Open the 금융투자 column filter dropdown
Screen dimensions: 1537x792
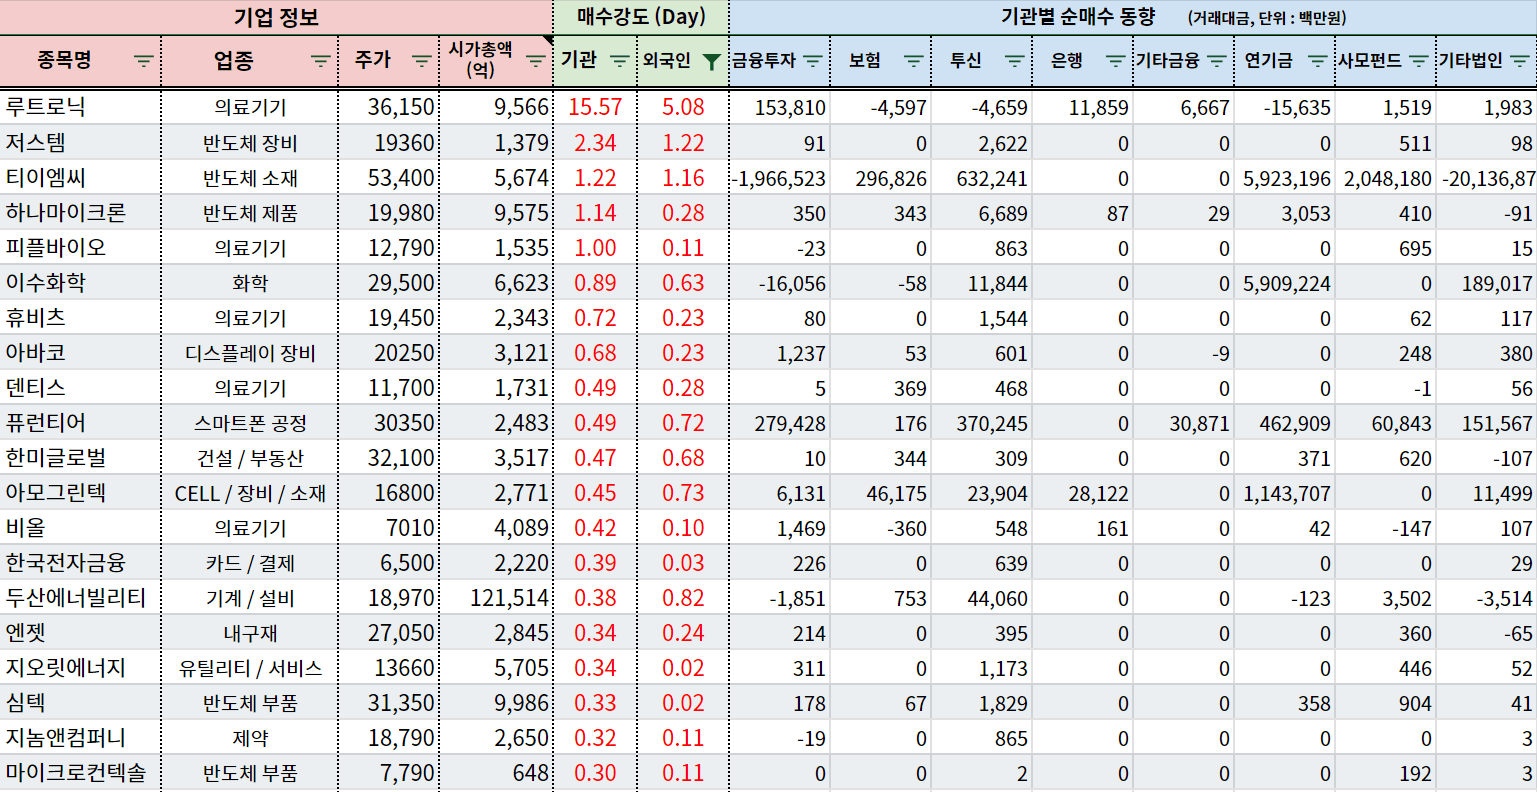pos(812,61)
